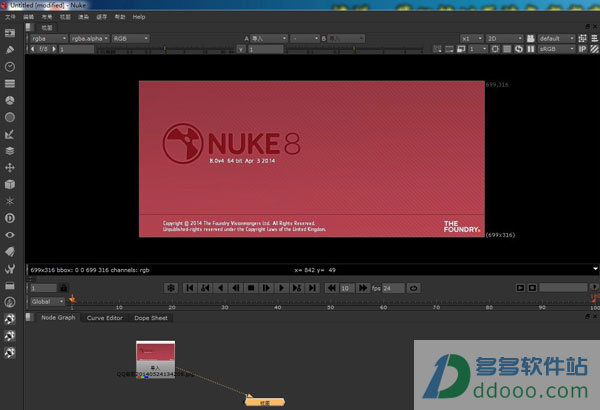
Task: Switch to the Node Graph tab
Action: click(58, 317)
